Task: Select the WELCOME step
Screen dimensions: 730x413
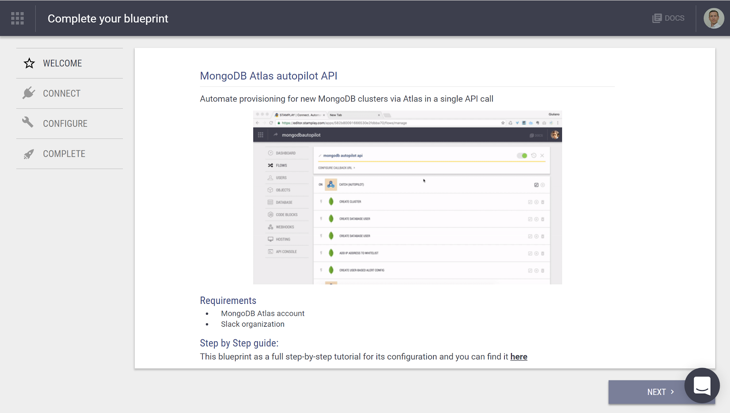Action: pos(70,63)
